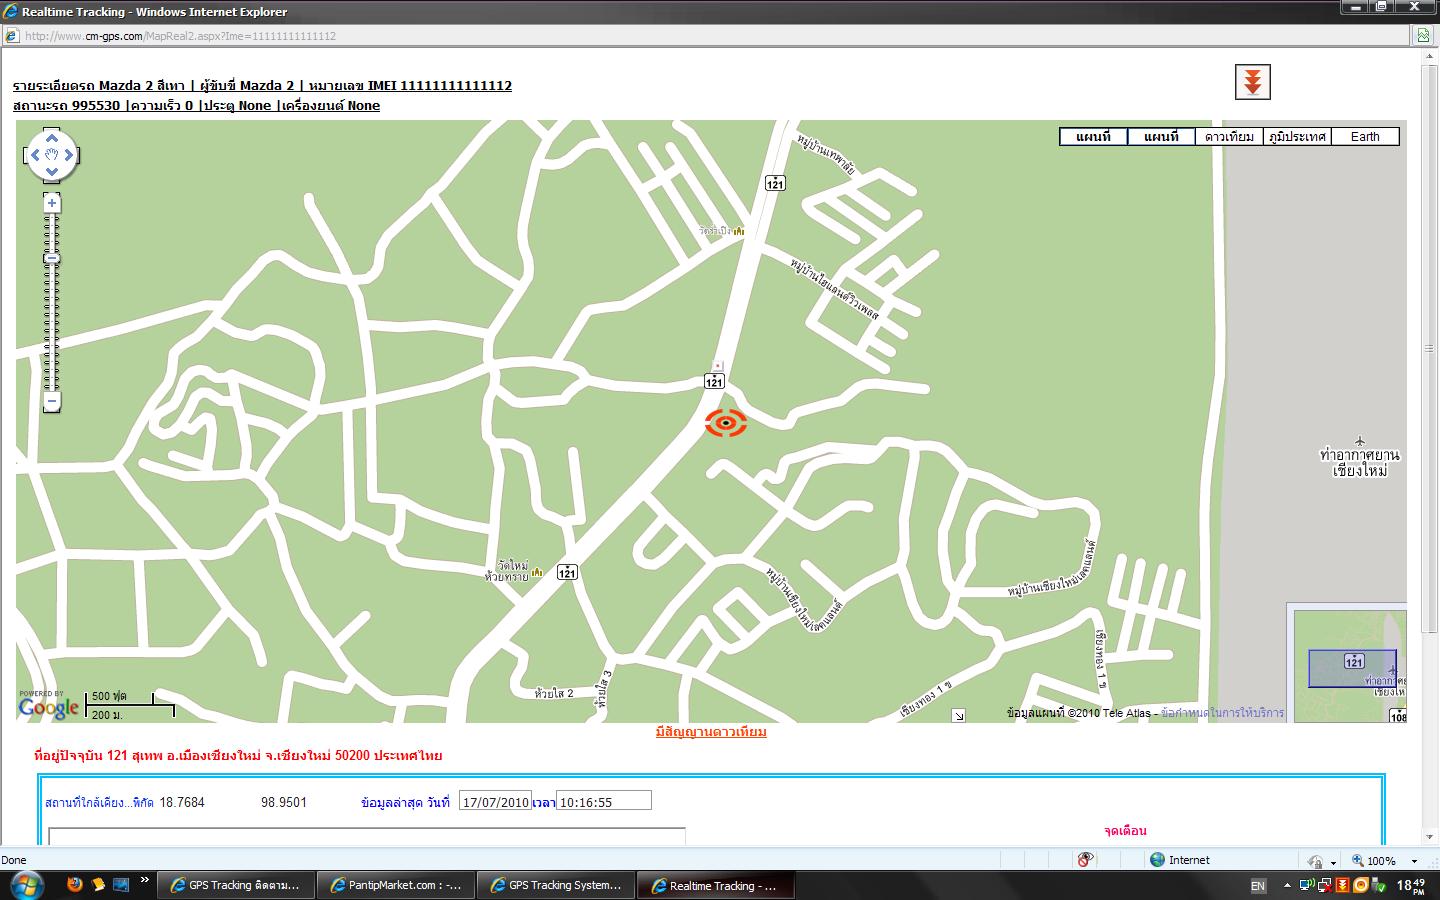Open the ข้อกำหนดในการให้บริการ terms link
Screen dimensions: 1440x900
[x=1222, y=713]
